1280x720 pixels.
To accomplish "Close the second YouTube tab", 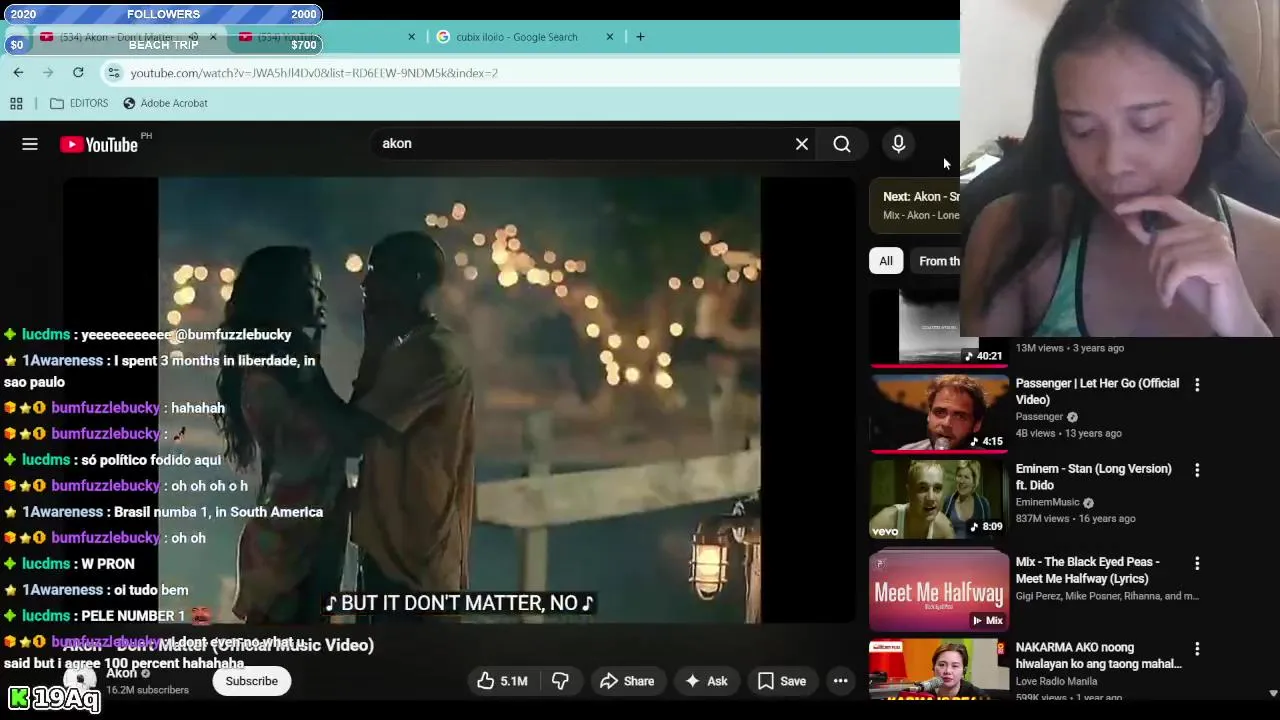I will [x=411, y=37].
